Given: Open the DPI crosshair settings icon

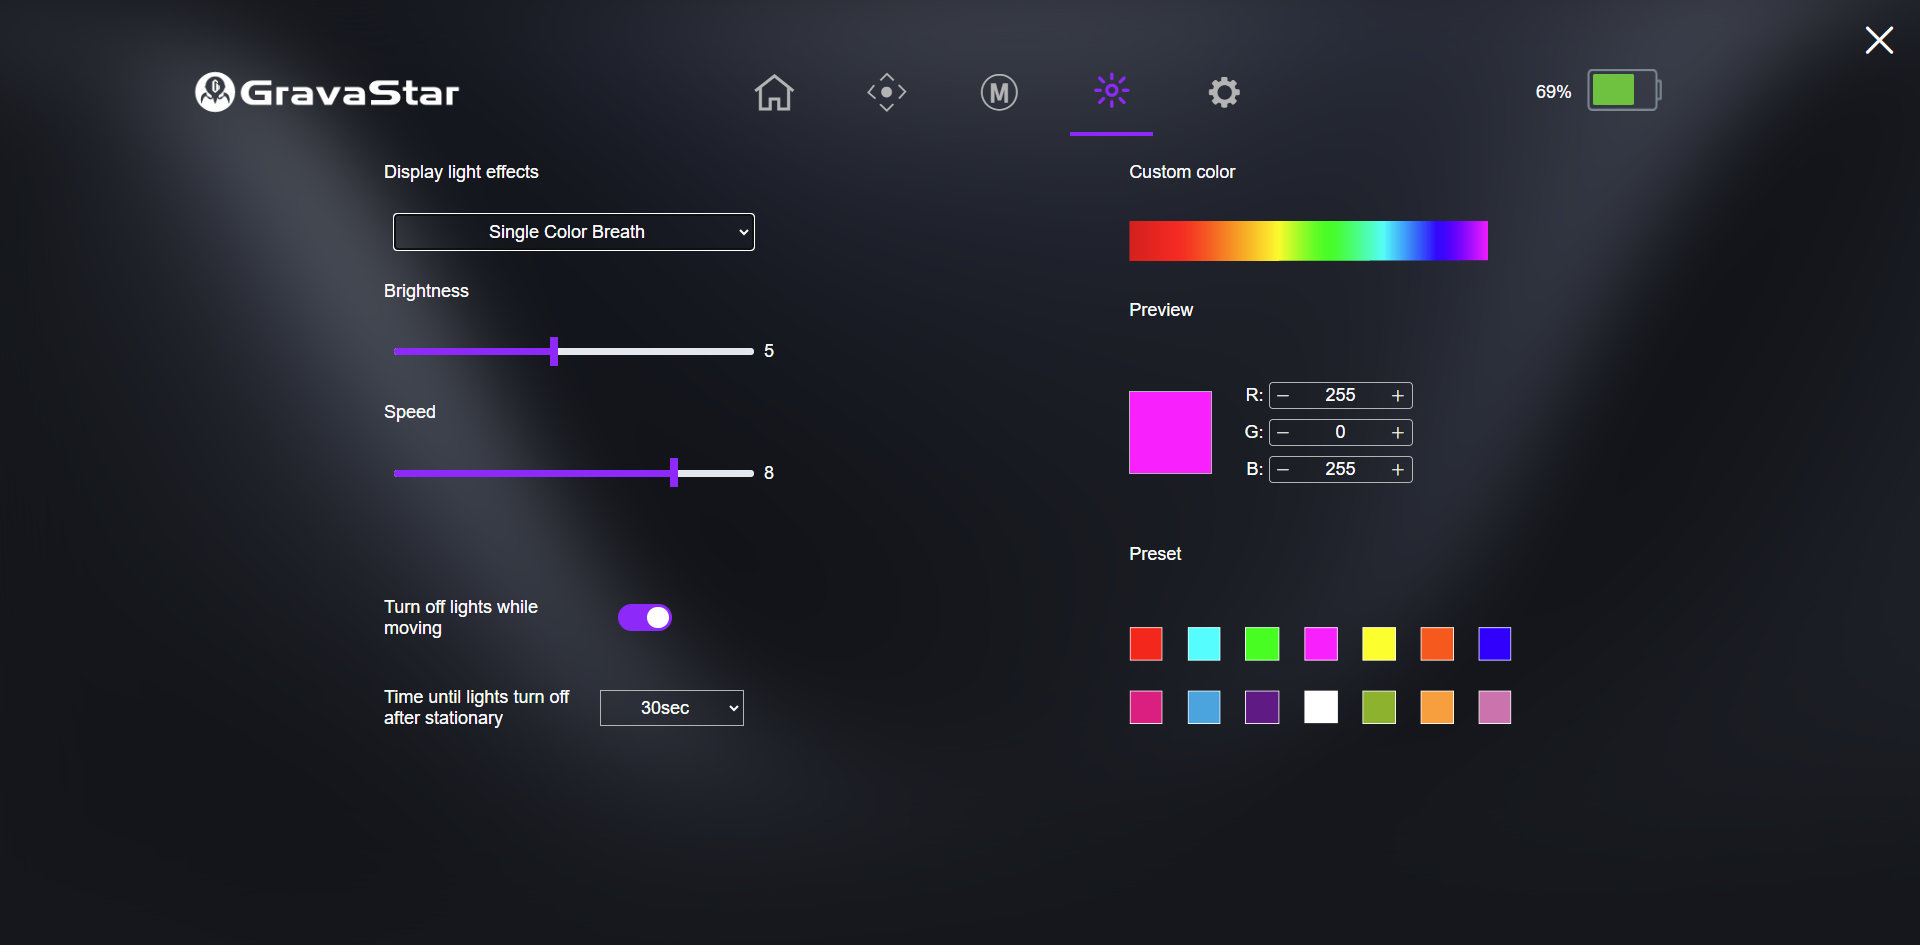Looking at the screenshot, I should [x=886, y=93].
